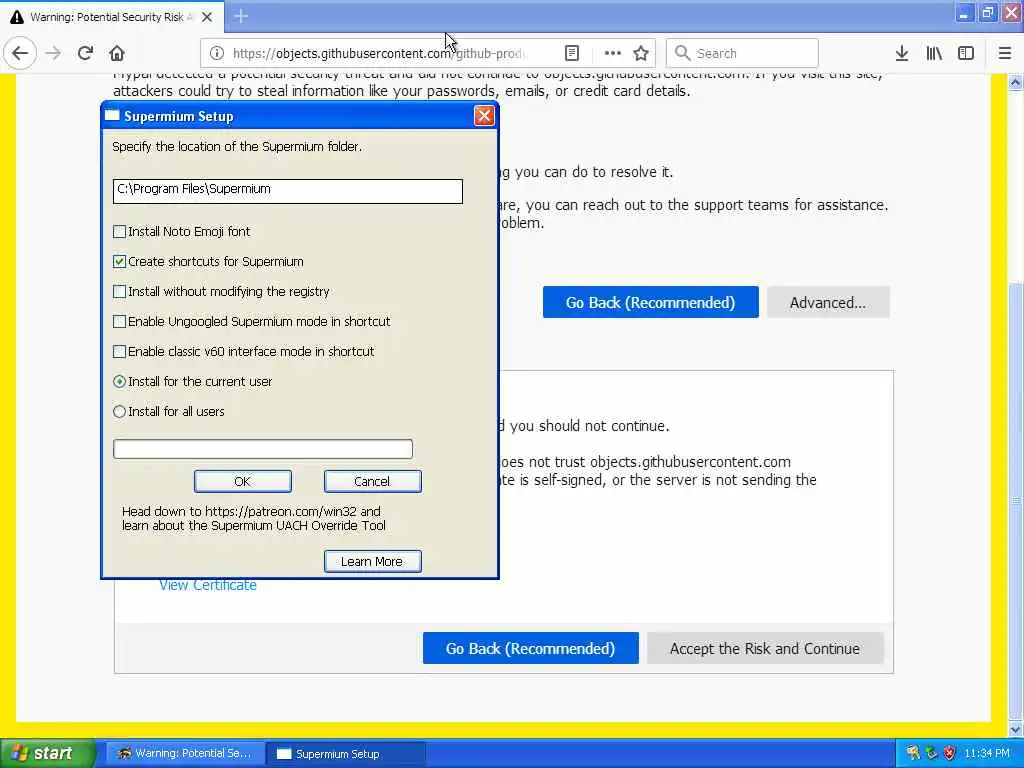Screen dimensions: 1024x768
Task: Open the hamburger application menu
Action: pos(1005,54)
